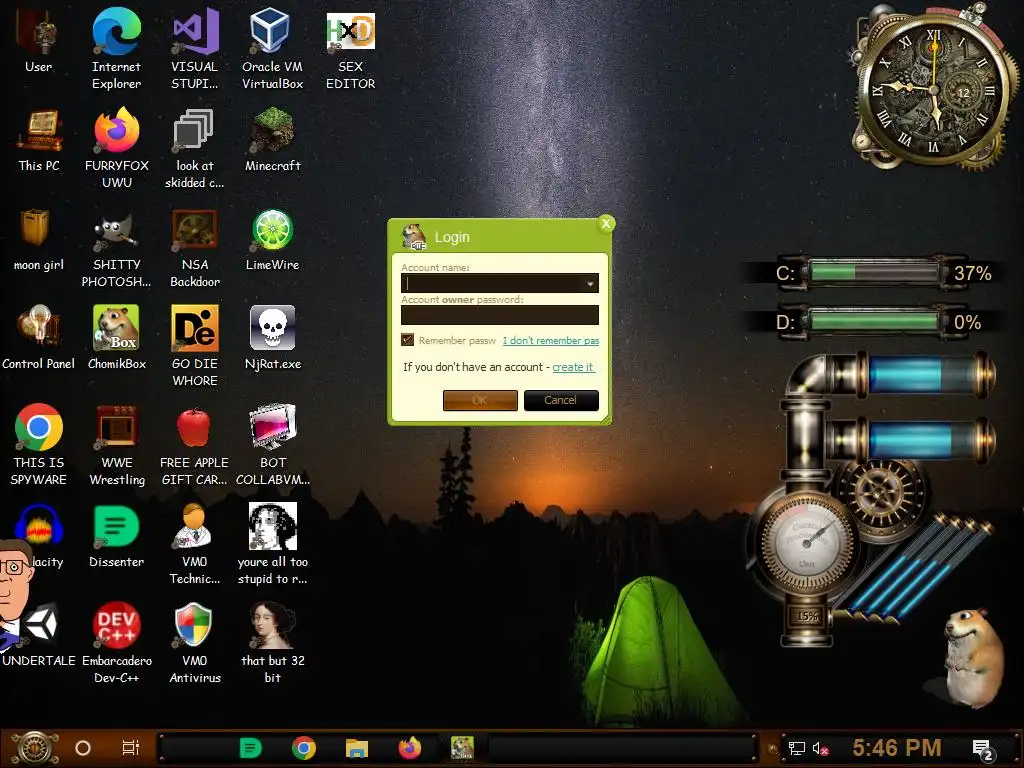Open the Control Panel icon
This screenshot has width=1024, height=768.
(x=39, y=338)
